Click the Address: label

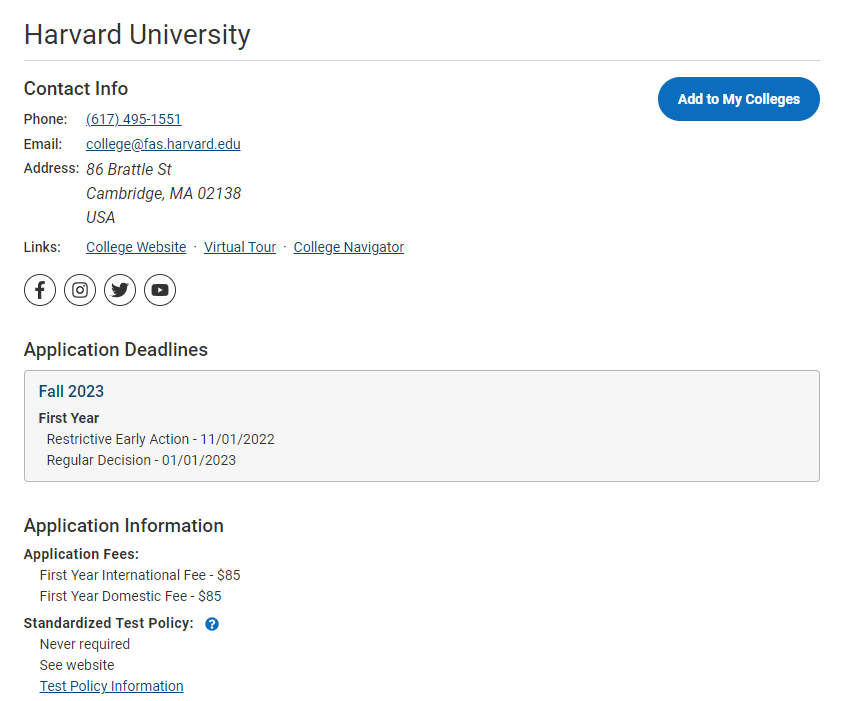[x=51, y=169]
